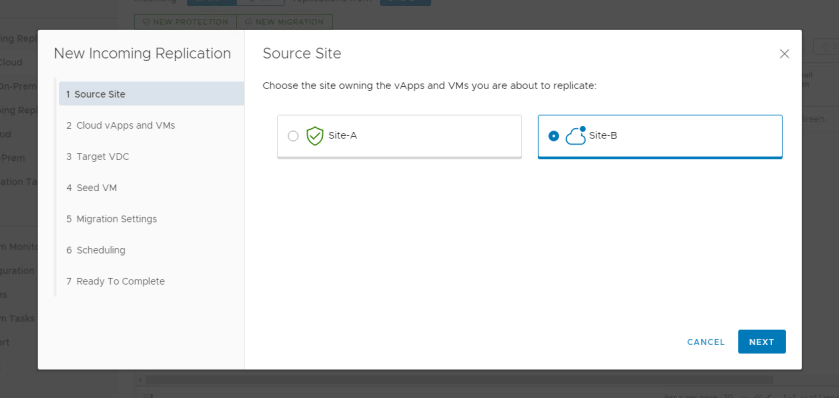839x398 pixels.
Task: Click NEW MIGRATION button in background page
Action: pyautogui.click(x=284, y=22)
